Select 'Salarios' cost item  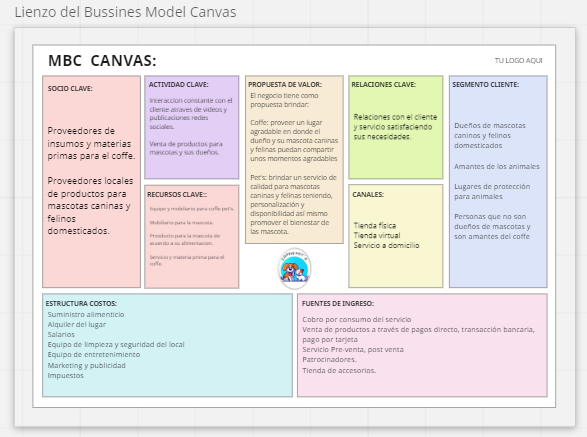[x=61, y=335]
